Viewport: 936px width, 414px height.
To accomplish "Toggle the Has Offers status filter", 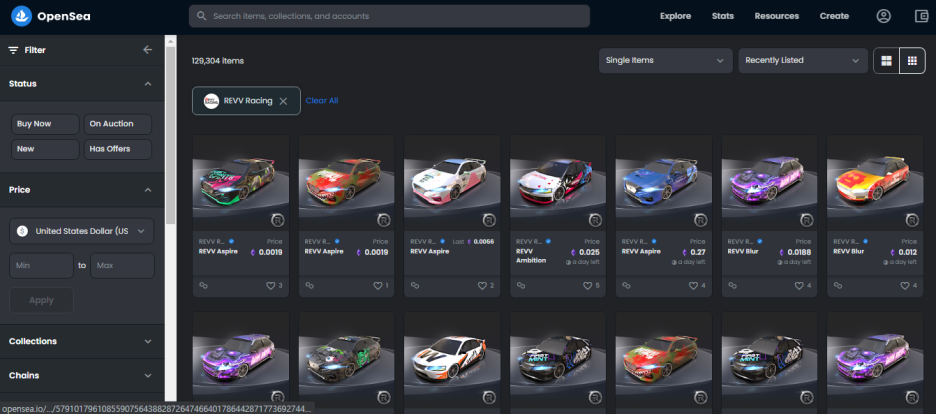I will pos(118,149).
